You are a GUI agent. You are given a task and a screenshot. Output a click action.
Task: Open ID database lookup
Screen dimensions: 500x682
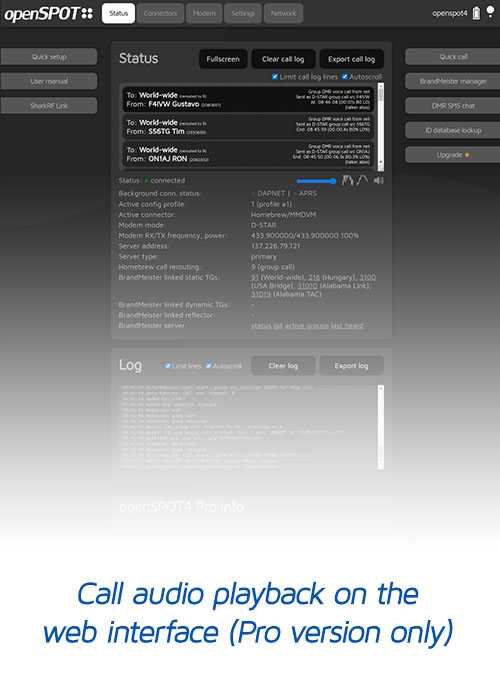coord(453,130)
